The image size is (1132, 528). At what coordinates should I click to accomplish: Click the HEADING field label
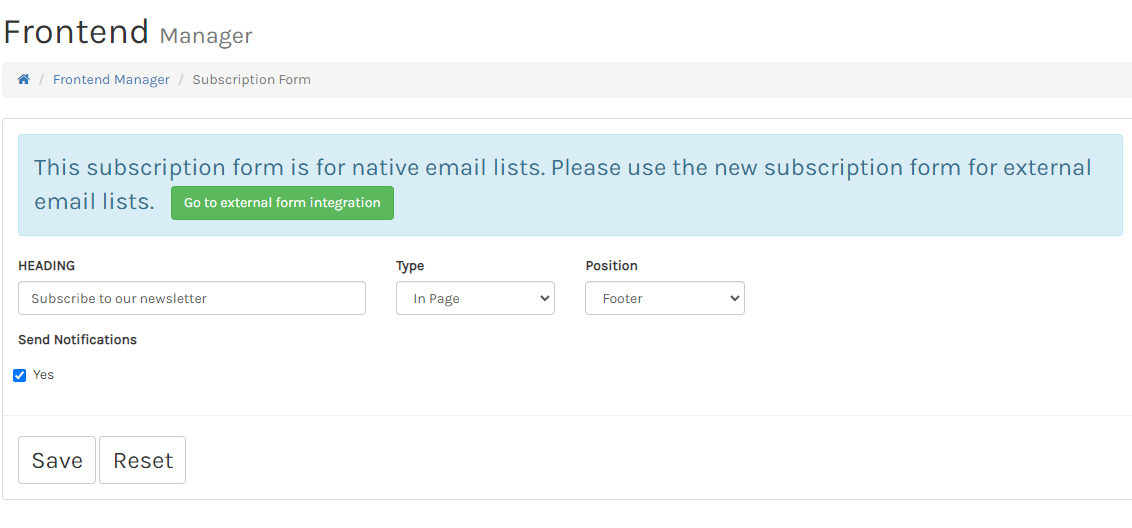[x=46, y=266]
